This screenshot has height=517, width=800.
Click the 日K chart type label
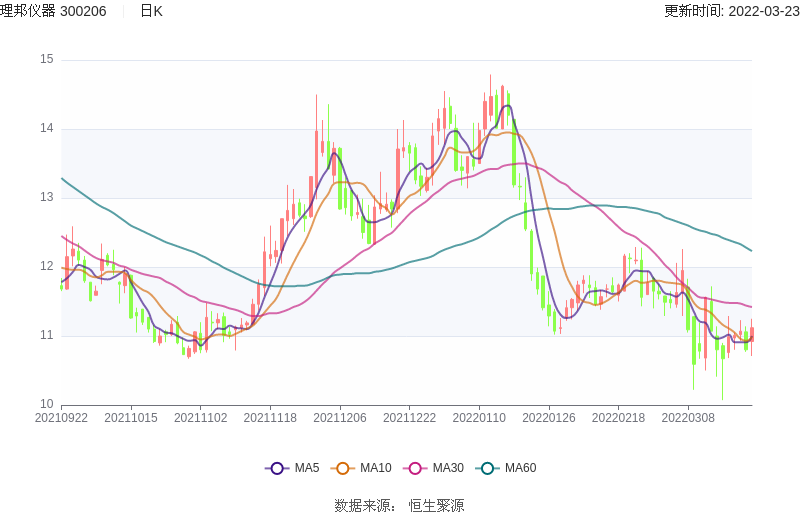pos(151,11)
